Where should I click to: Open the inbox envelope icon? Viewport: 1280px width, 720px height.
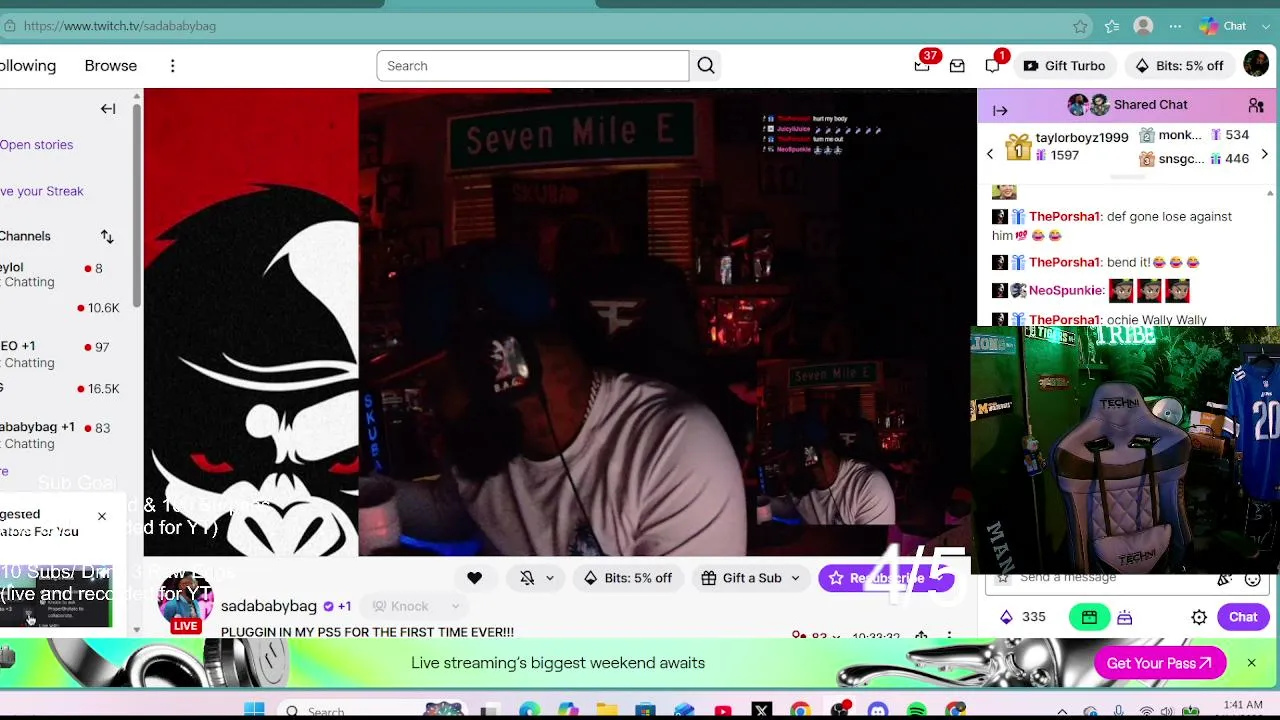[x=957, y=66]
